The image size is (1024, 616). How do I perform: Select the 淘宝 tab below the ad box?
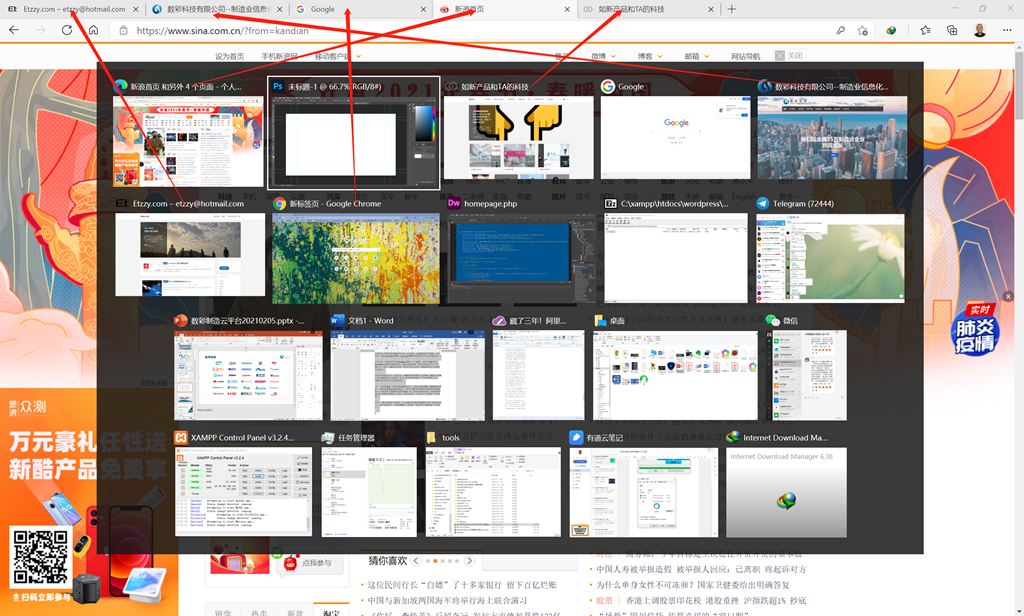point(331,611)
